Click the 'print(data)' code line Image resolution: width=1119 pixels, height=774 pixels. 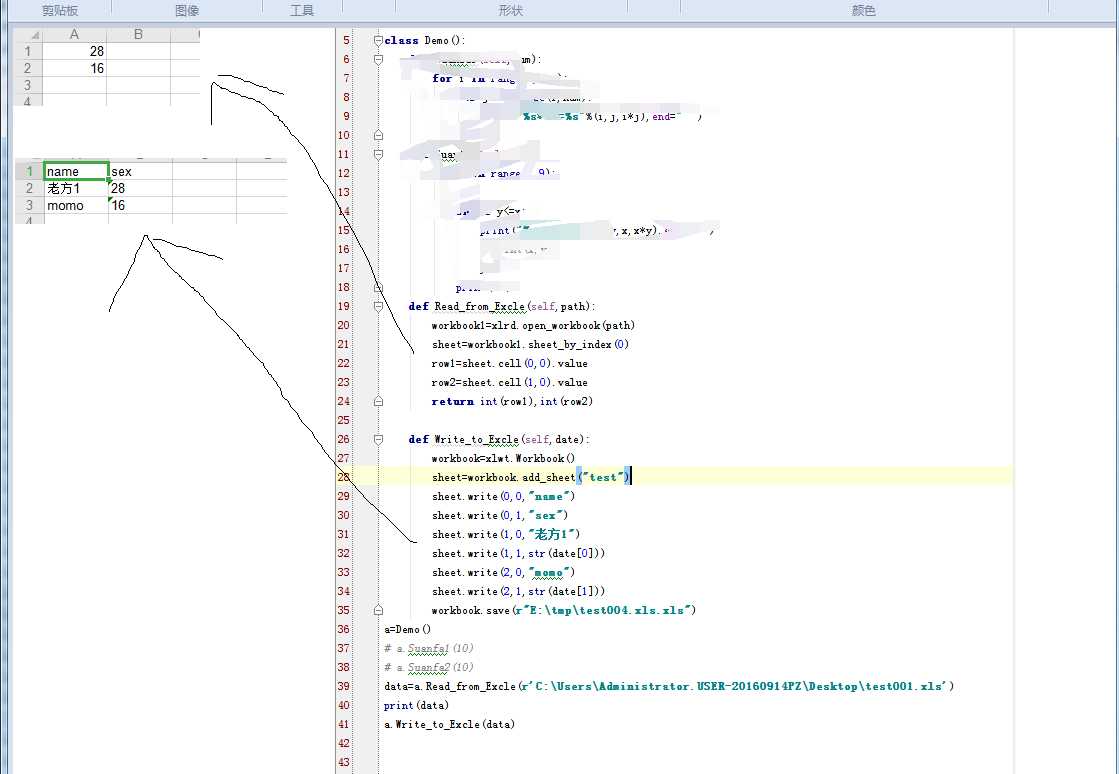click(416, 706)
